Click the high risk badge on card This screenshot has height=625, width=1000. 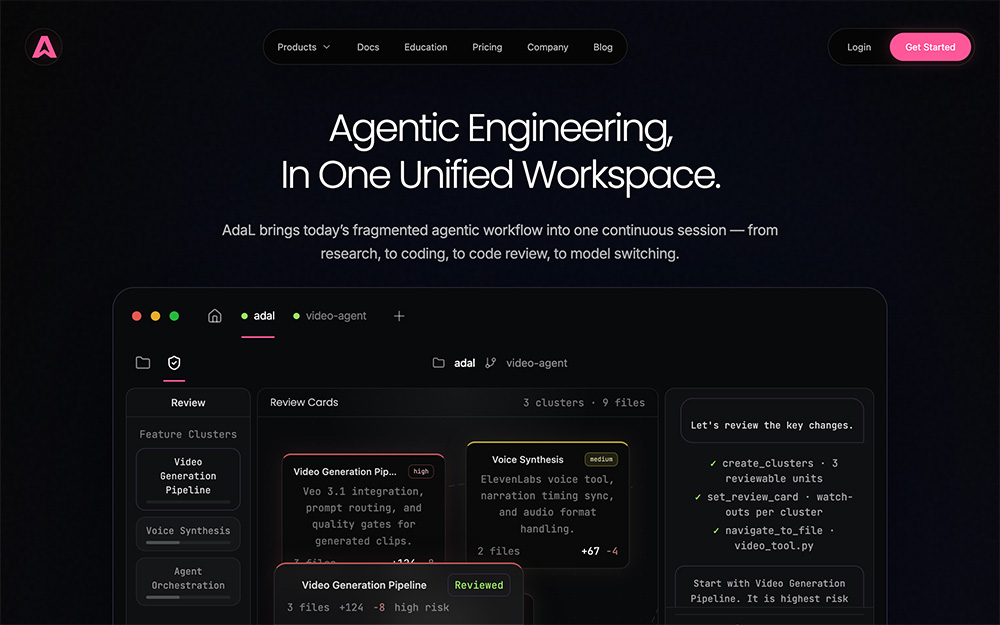click(421, 471)
